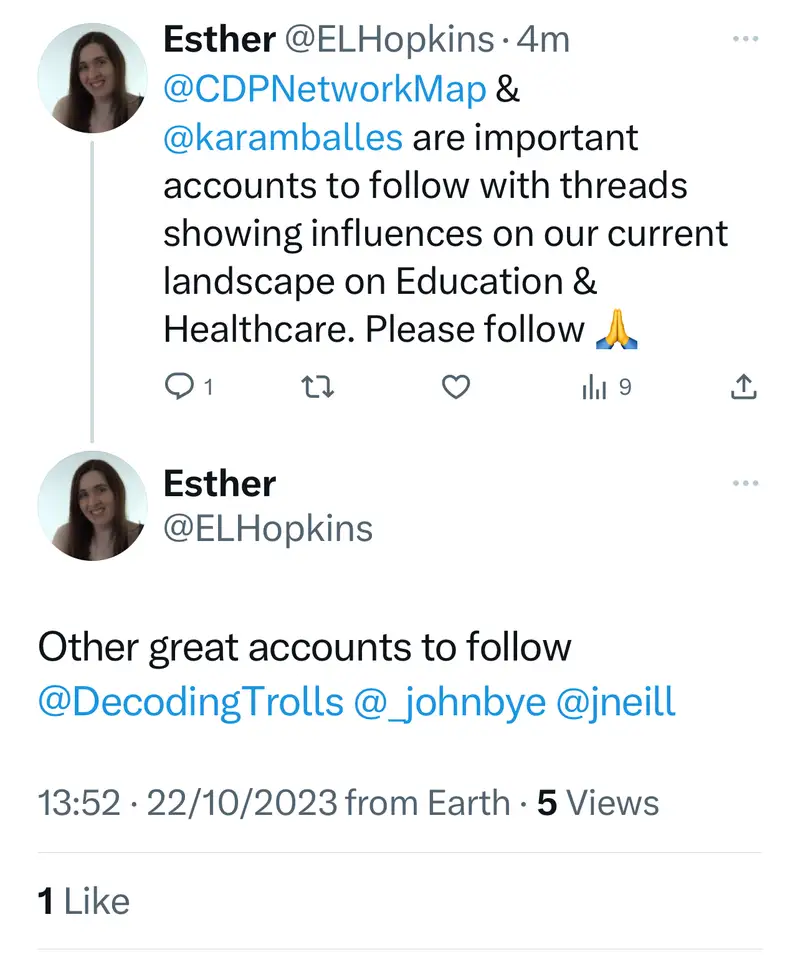This screenshot has height=955, width=800.
Task: Retweet Esther's first tweet
Action: (x=317, y=386)
